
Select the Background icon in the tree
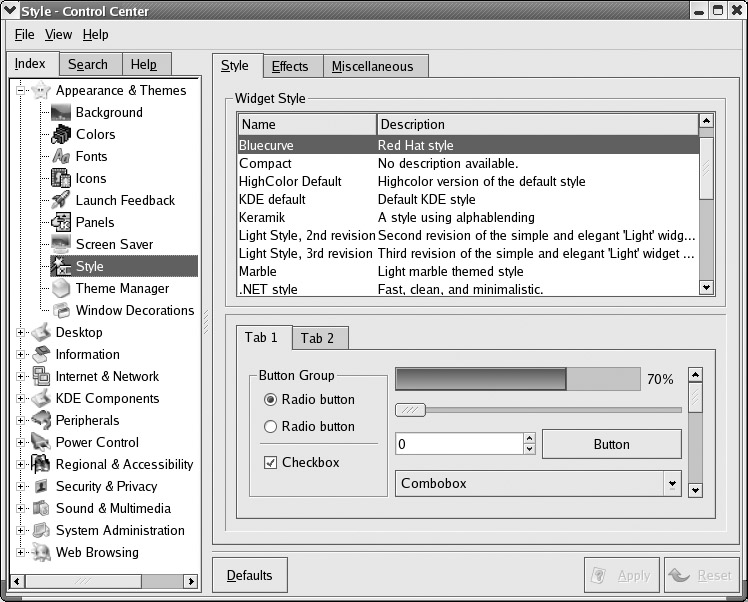(61, 112)
